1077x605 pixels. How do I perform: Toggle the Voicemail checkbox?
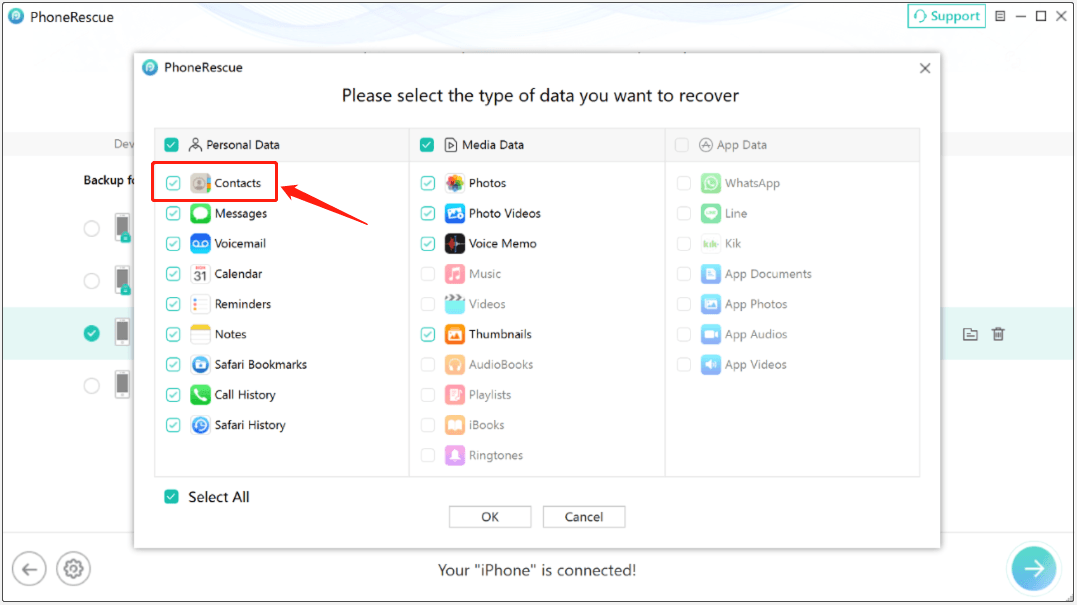[173, 244]
